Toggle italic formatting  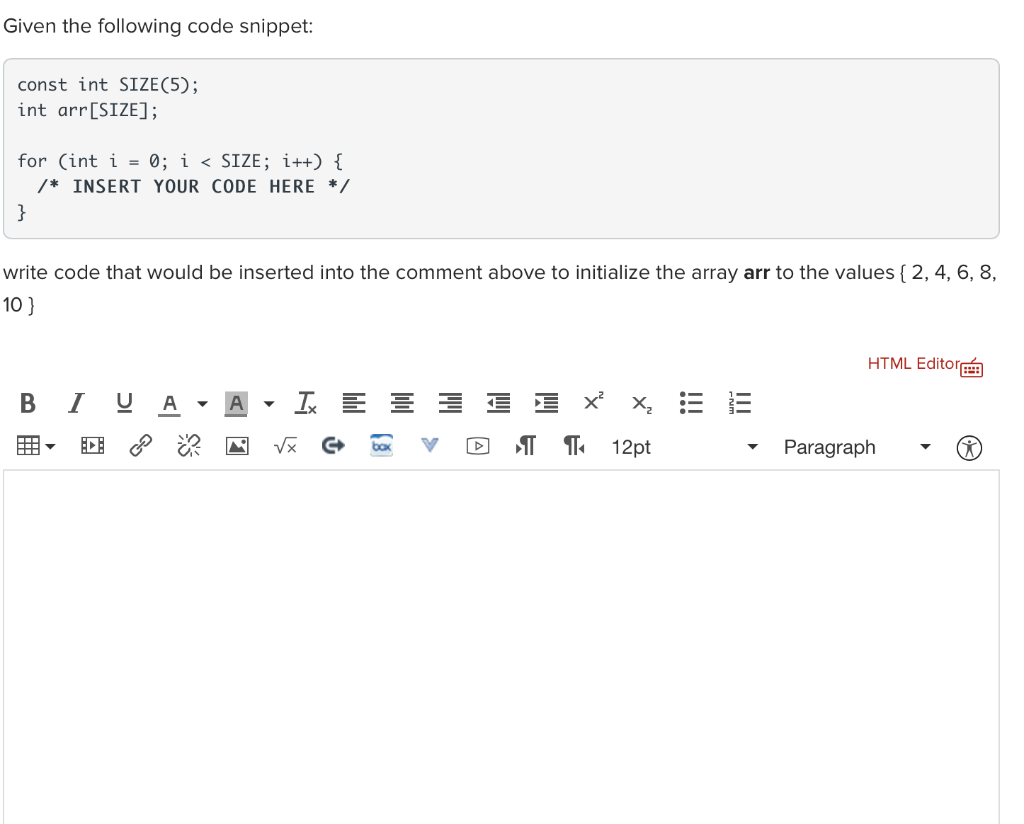tap(76, 403)
